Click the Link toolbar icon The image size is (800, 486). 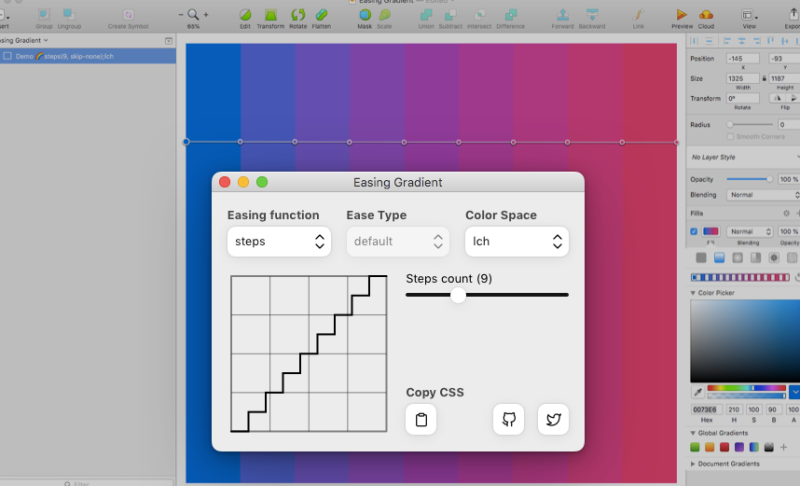click(638, 15)
